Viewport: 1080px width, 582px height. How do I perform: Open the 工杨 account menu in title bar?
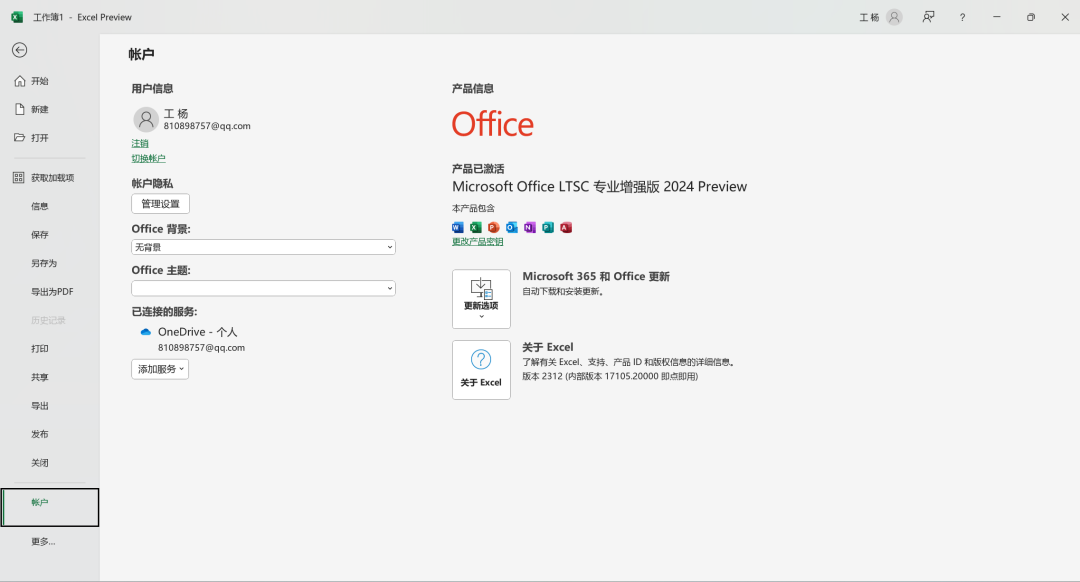pos(880,17)
